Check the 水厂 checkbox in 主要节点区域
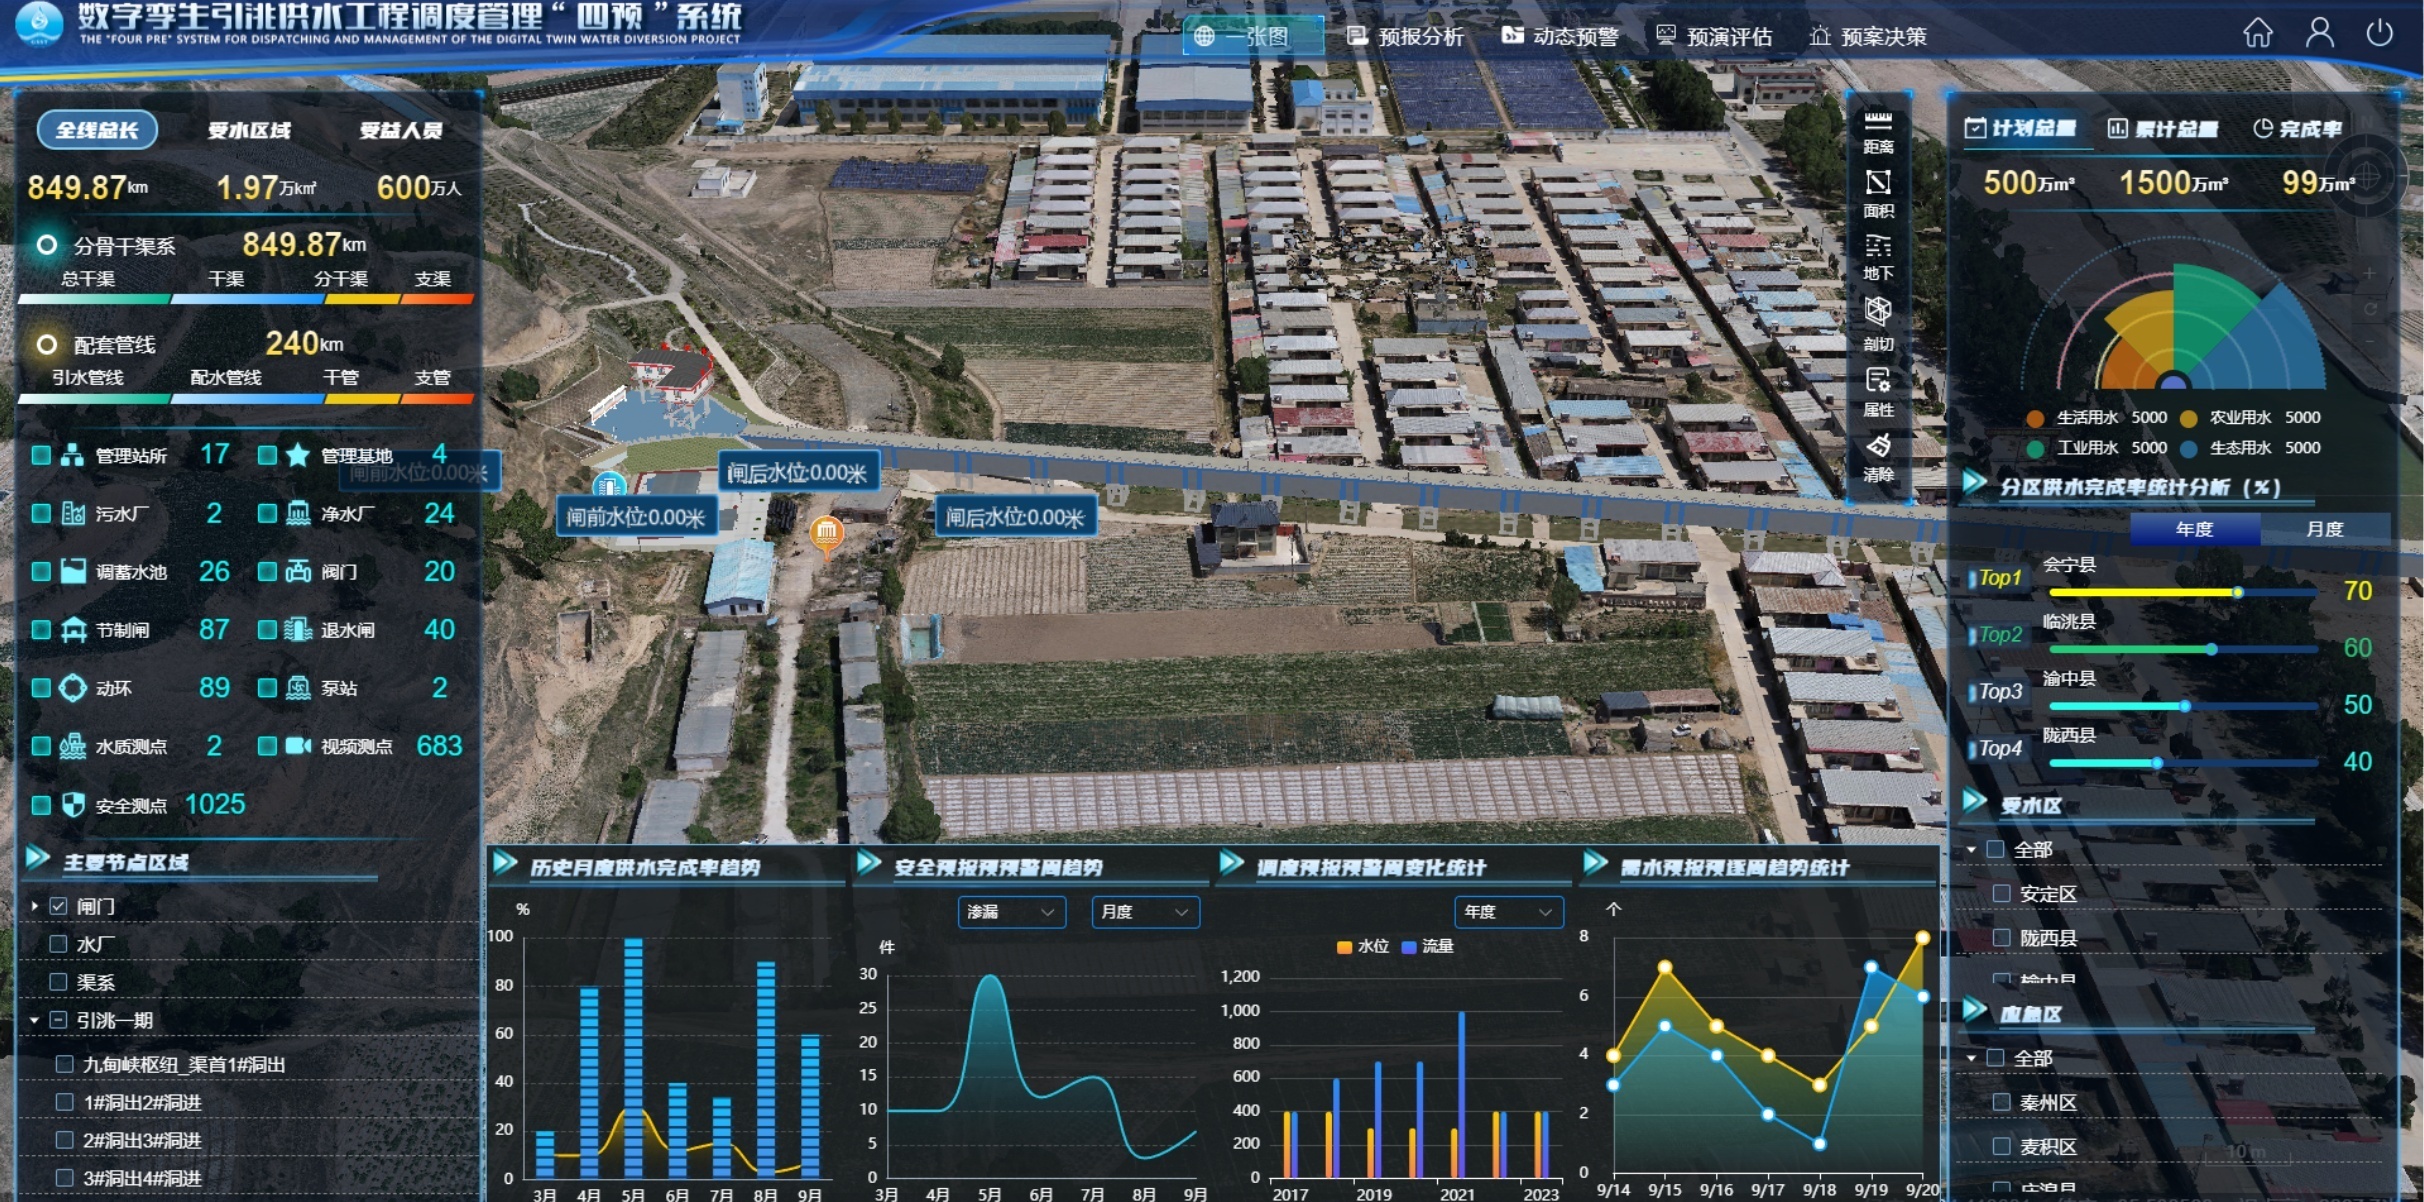Viewport: 2424px width, 1202px height. [x=57, y=943]
